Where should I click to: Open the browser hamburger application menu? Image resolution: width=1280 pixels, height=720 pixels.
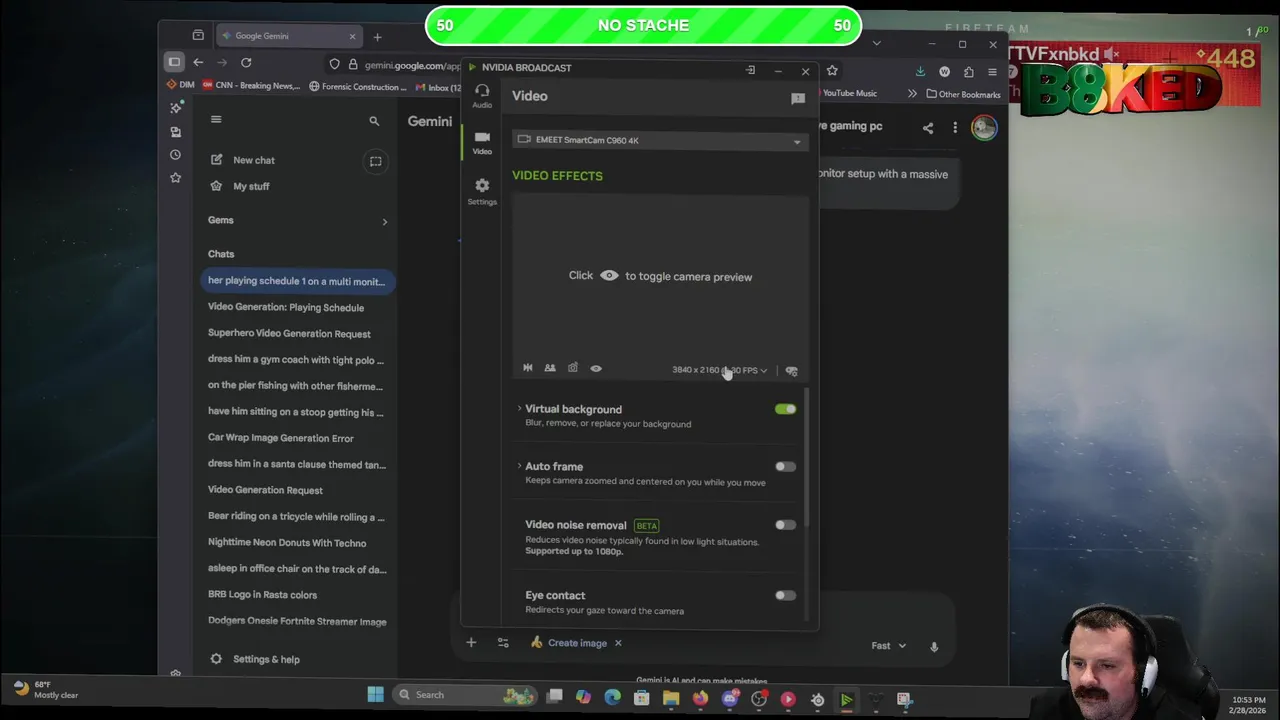pyautogui.click(x=992, y=72)
